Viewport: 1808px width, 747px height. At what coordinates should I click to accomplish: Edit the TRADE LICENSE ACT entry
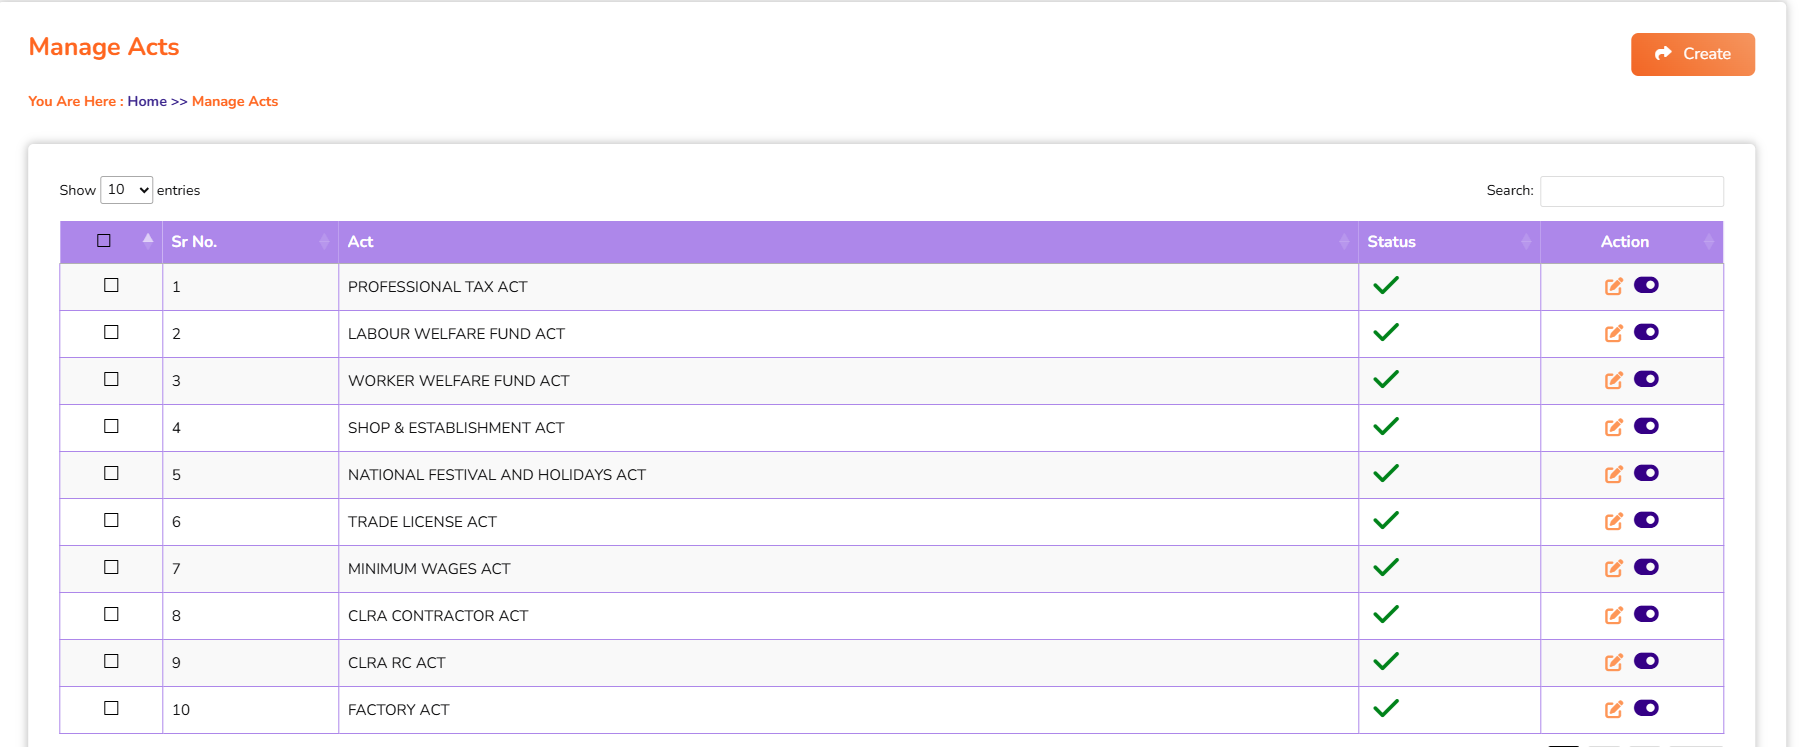tap(1613, 522)
